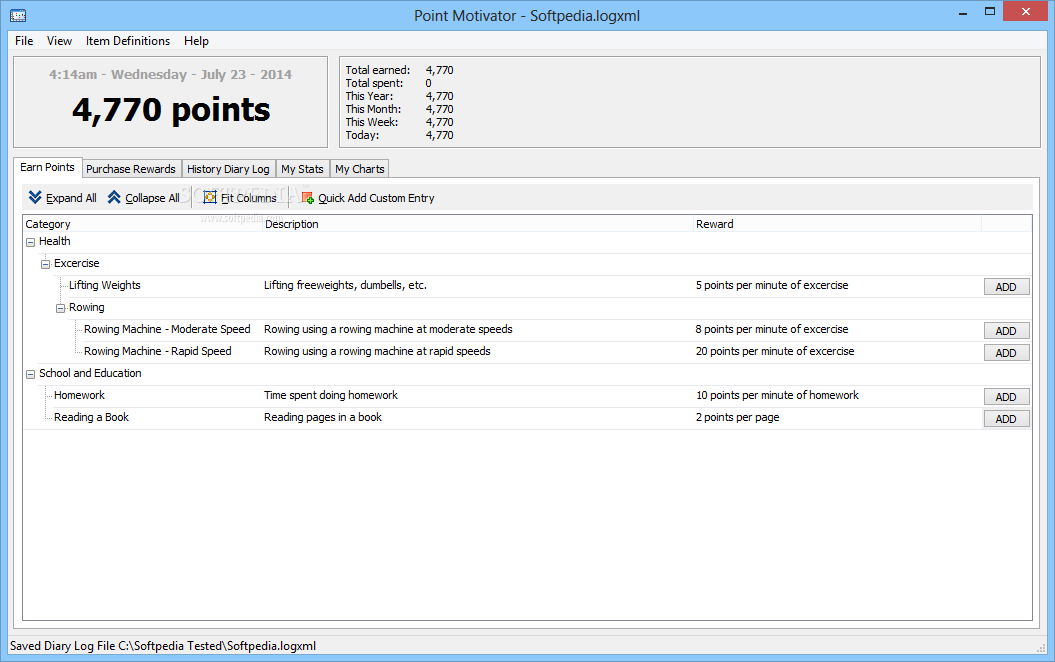Click 'Rowing using a rowing machine at rapid speeds'
The width and height of the screenshot is (1055, 662).
point(377,351)
